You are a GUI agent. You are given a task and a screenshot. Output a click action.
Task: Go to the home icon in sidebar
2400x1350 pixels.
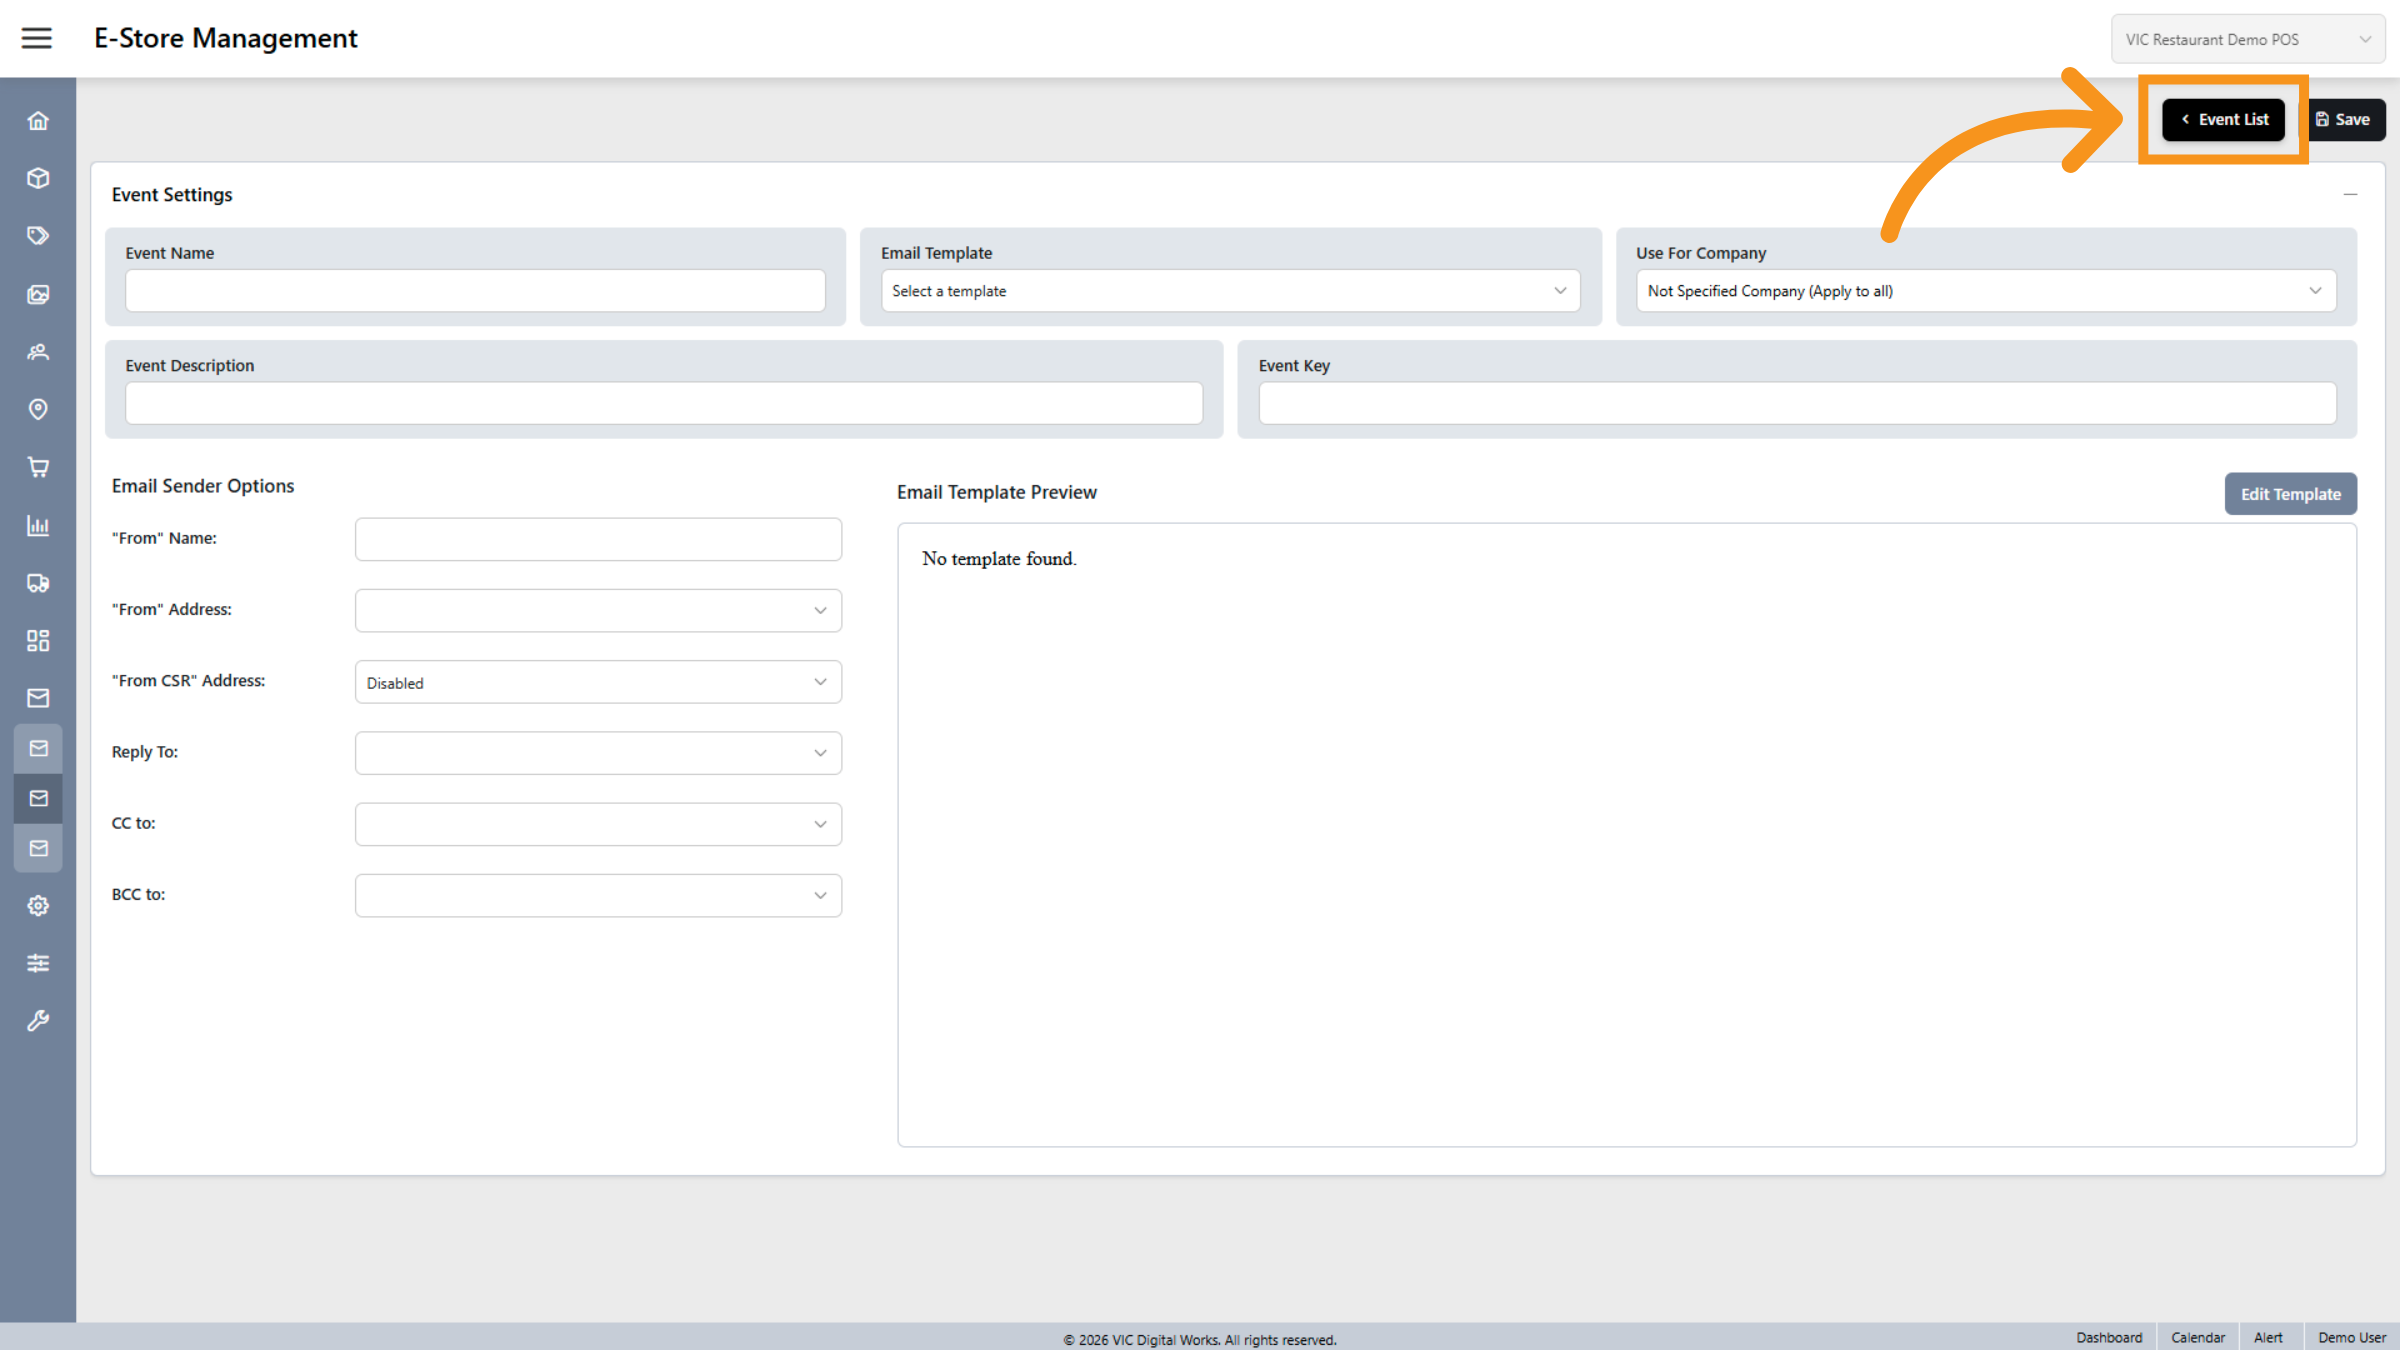38,121
